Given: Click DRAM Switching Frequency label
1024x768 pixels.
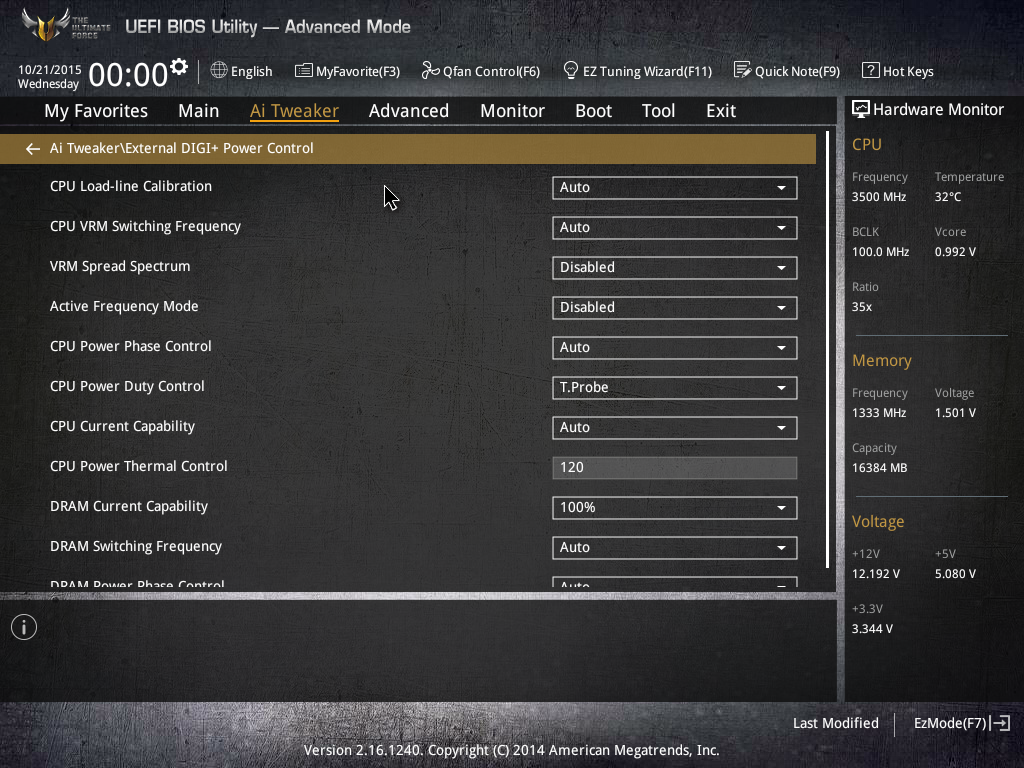Looking at the screenshot, I should (136, 546).
